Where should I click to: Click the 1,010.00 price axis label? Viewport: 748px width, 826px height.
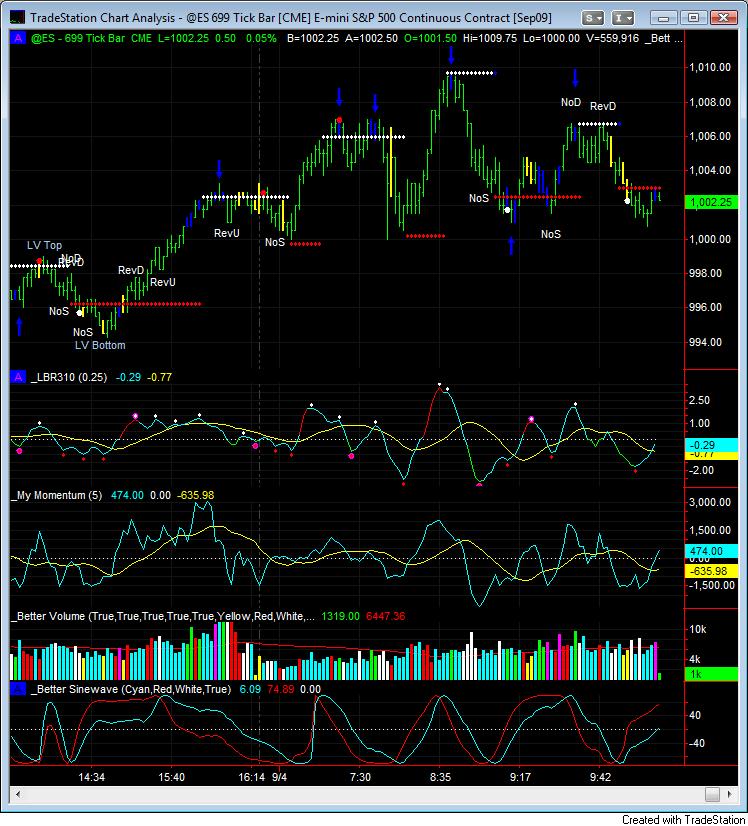(710, 67)
